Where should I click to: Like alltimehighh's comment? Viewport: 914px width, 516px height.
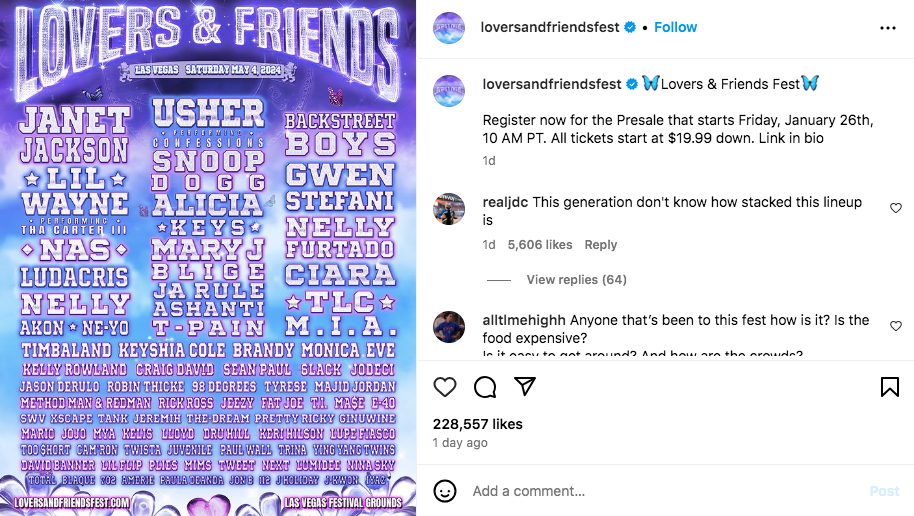[895, 326]
